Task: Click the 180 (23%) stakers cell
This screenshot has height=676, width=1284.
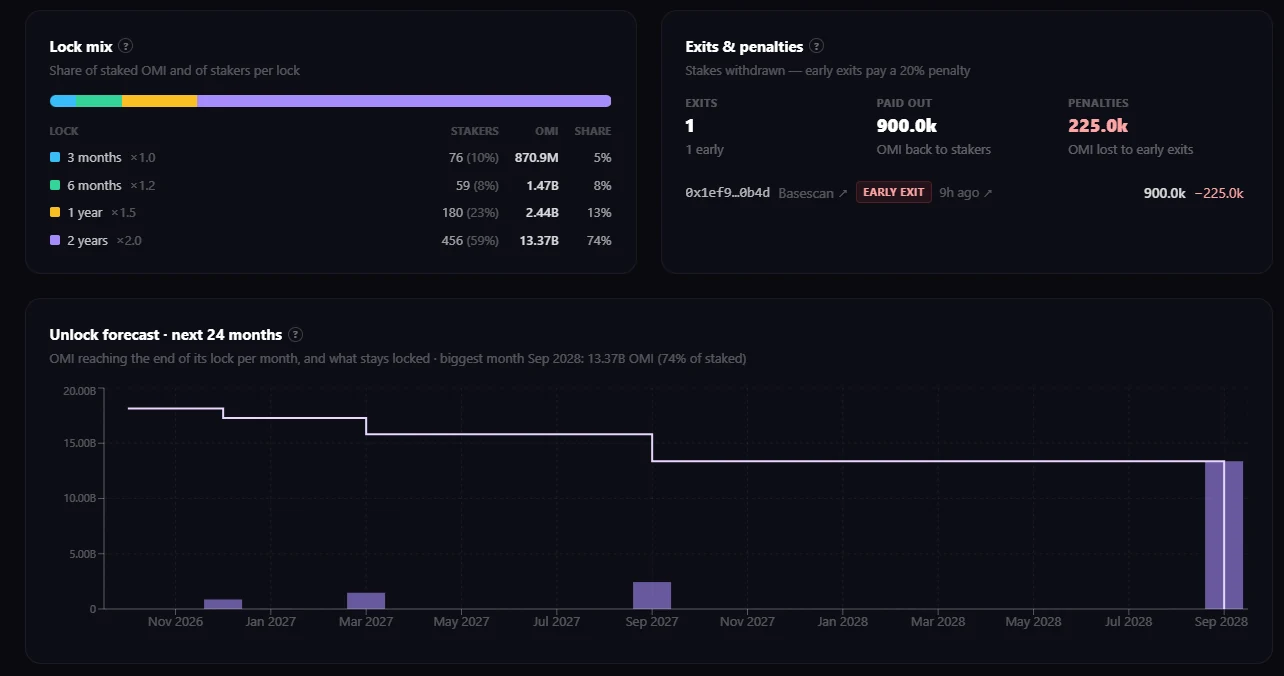Action: click(471, 213)
